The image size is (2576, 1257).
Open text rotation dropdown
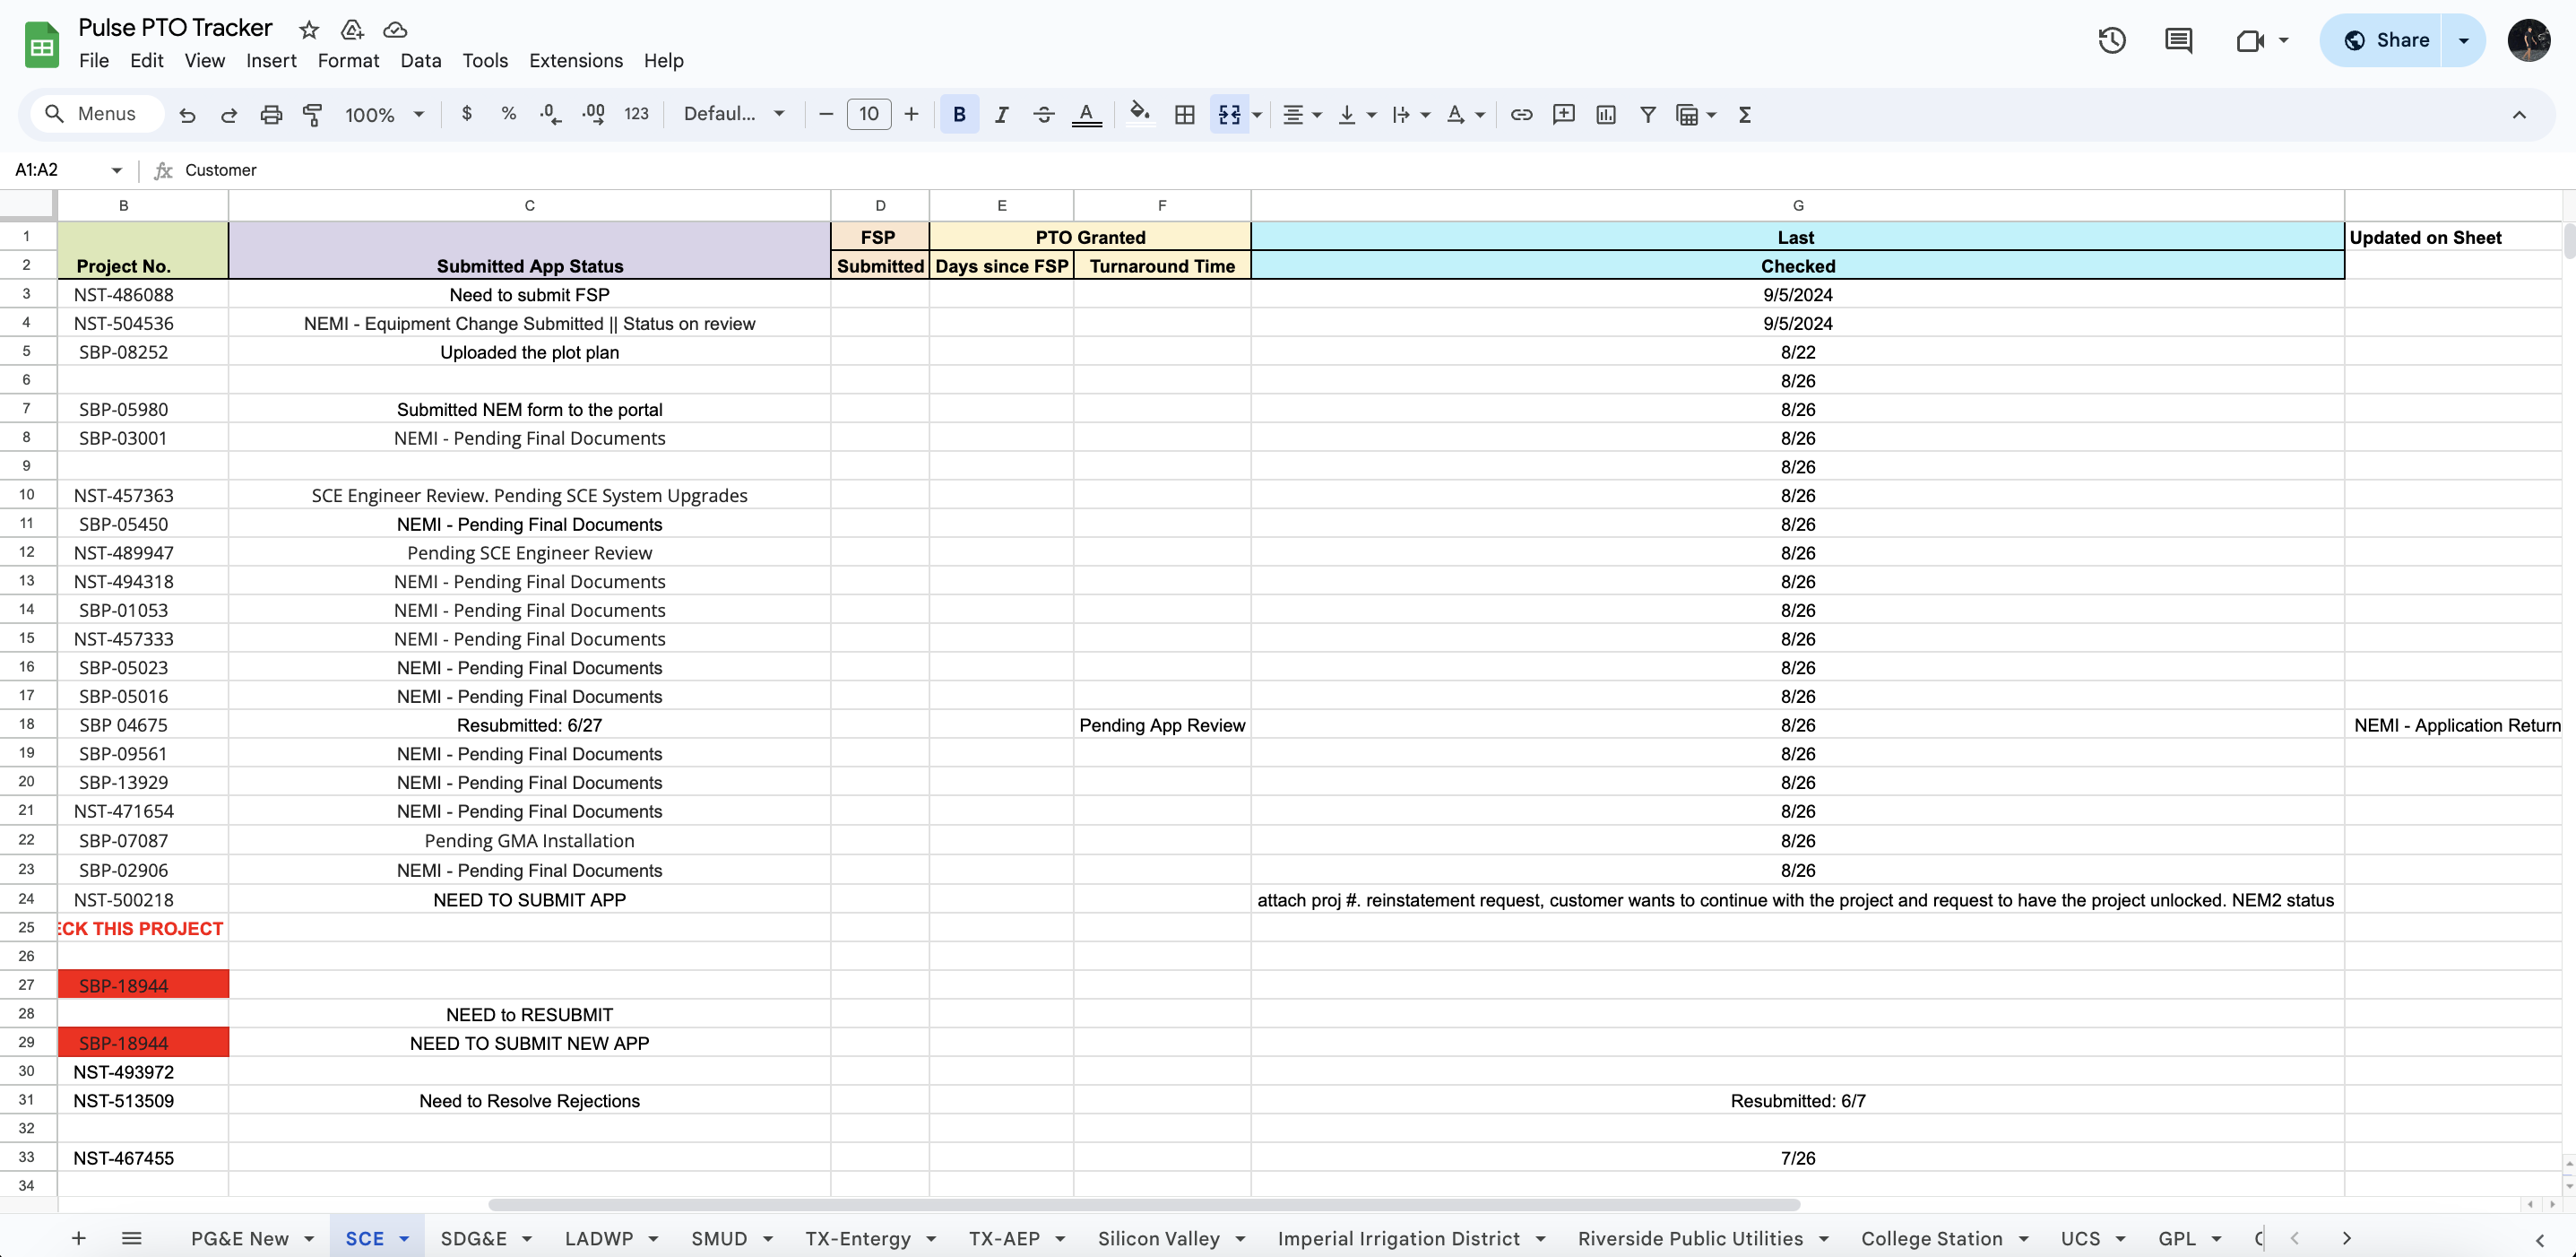1465,115
